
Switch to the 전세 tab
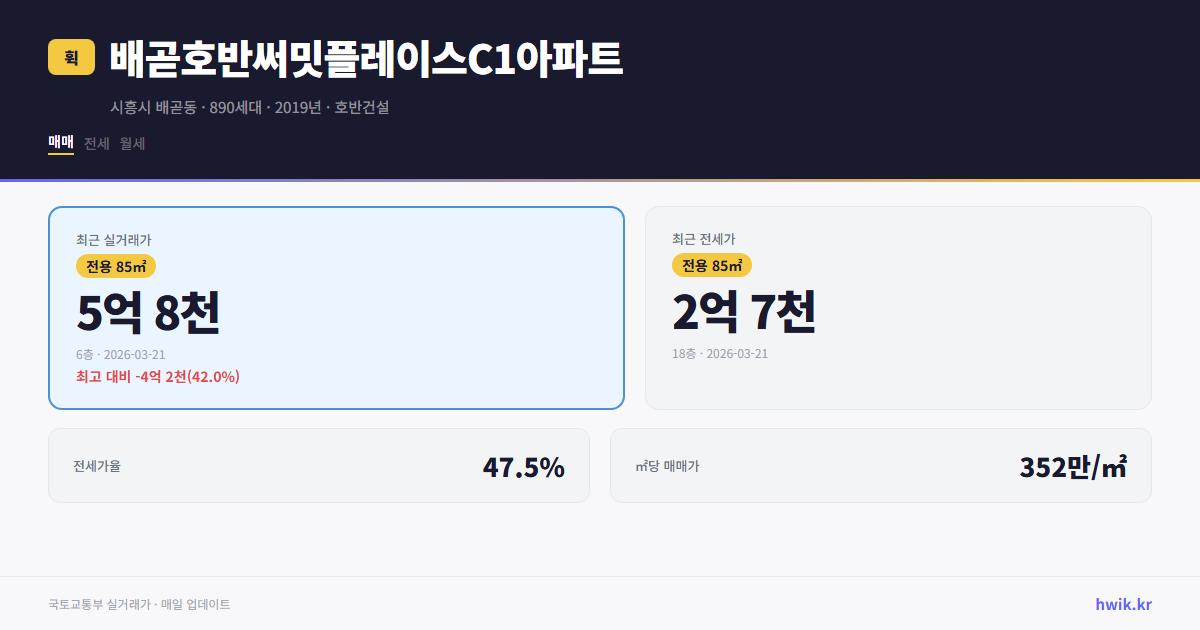point(97,143)
